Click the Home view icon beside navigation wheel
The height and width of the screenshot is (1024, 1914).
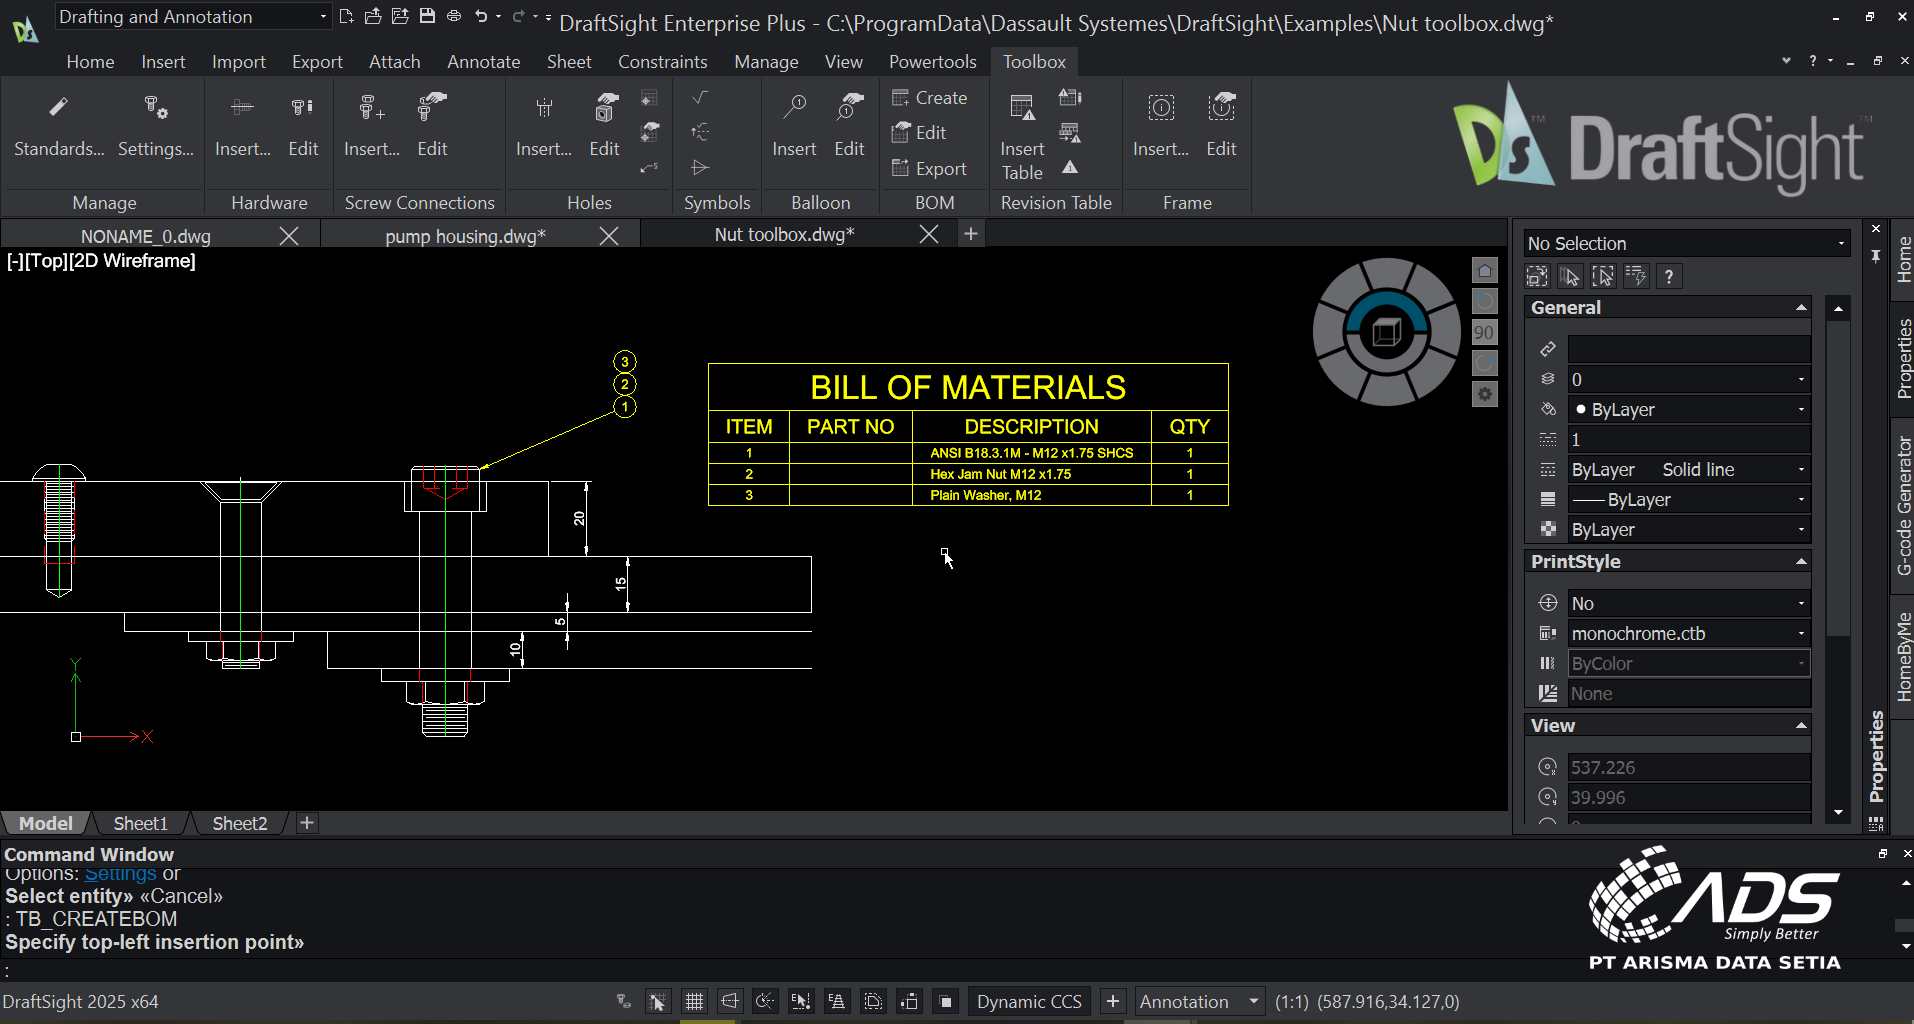(x=1485, y=270)
